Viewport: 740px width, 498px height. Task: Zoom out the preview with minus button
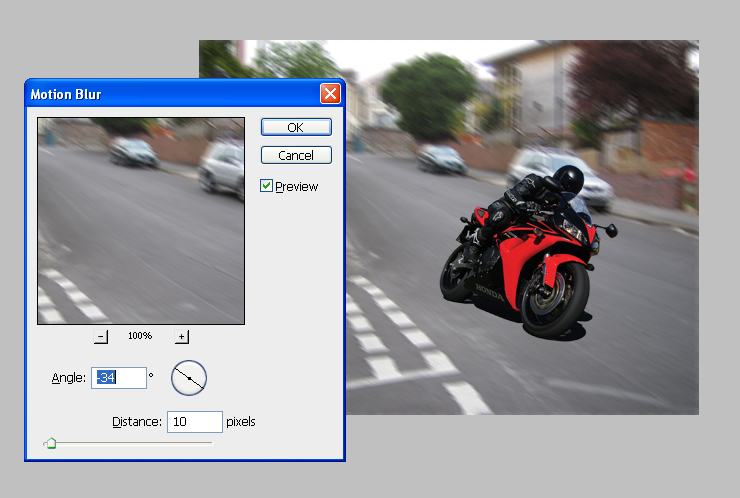[101, 336]
